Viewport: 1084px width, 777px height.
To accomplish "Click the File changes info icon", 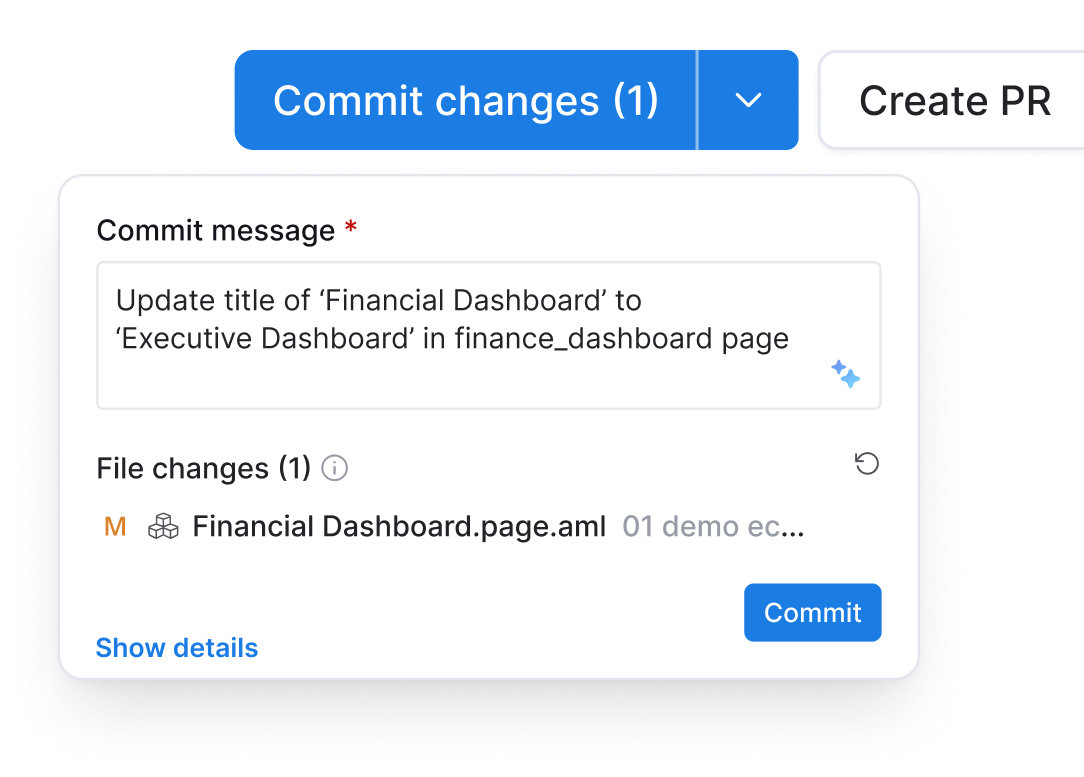I will click(335, 468).
